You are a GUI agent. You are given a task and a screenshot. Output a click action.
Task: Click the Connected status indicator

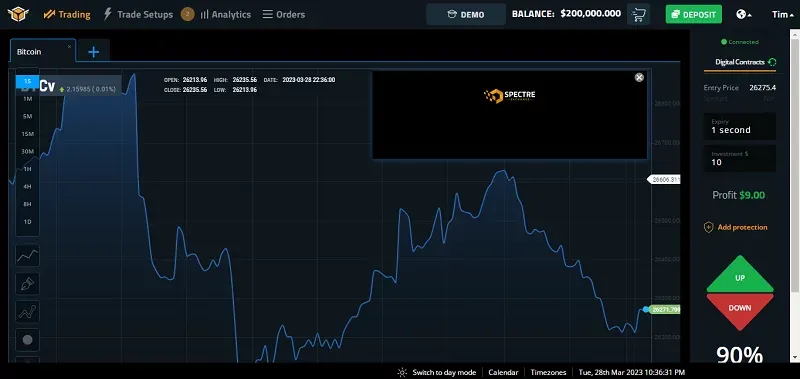pyautogui.click(x=740, y=42)
